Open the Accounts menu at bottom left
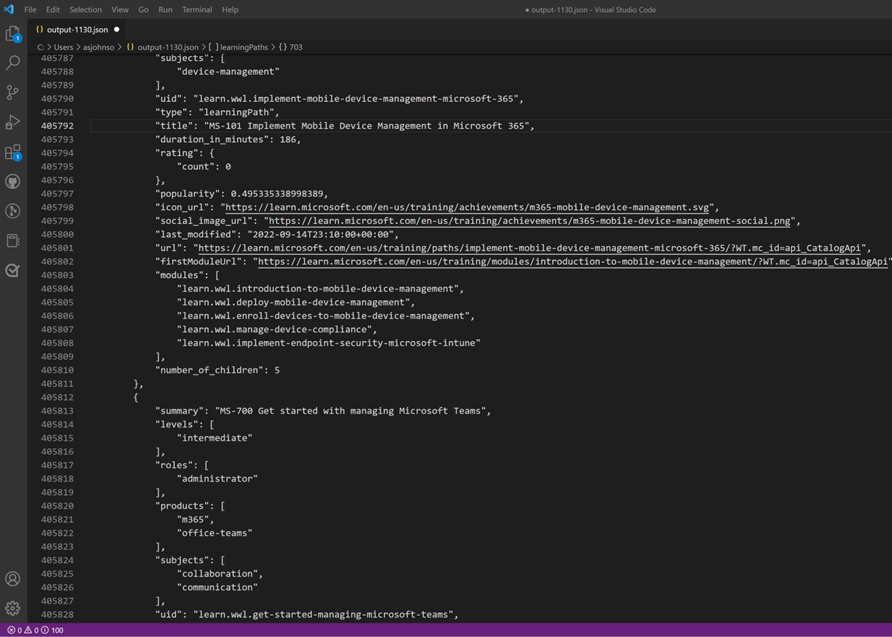This screenshot has width=892, height=637. 13,578
